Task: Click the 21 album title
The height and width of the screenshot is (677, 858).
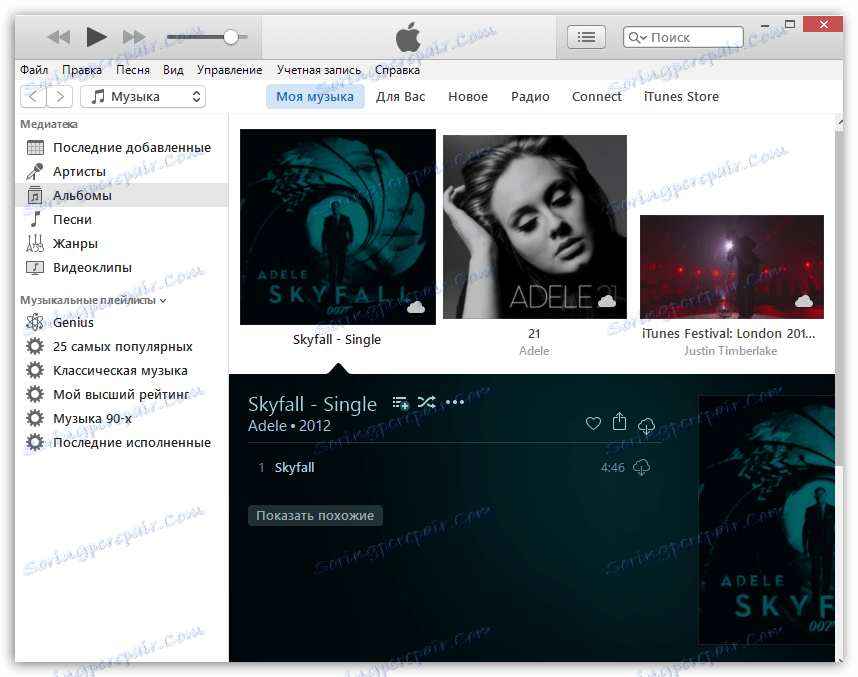Action: [x=534, y=334]
